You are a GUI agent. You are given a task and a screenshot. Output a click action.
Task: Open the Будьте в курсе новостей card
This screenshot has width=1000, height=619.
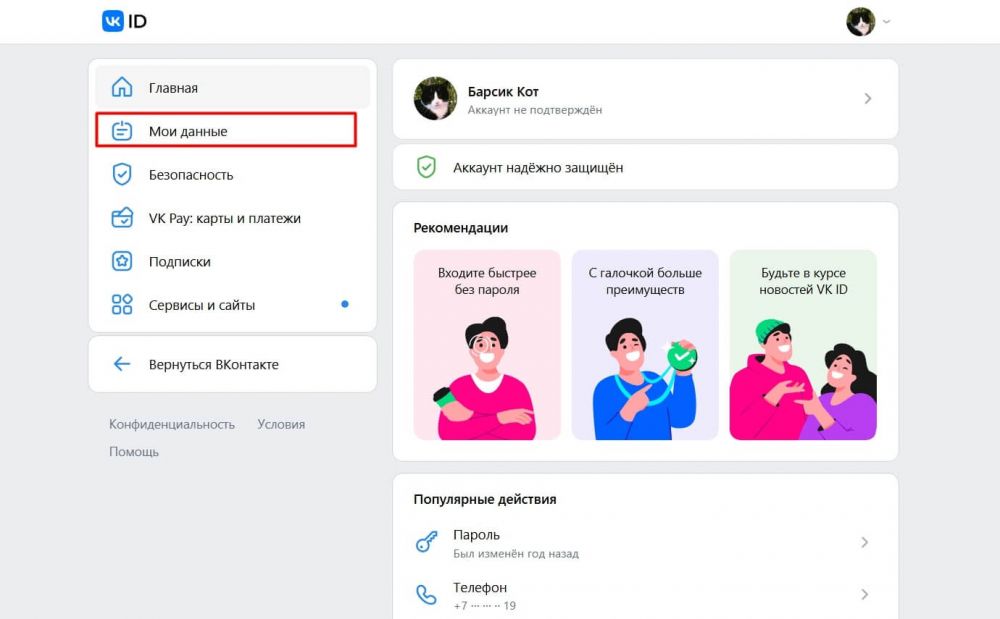click(803, 345)
